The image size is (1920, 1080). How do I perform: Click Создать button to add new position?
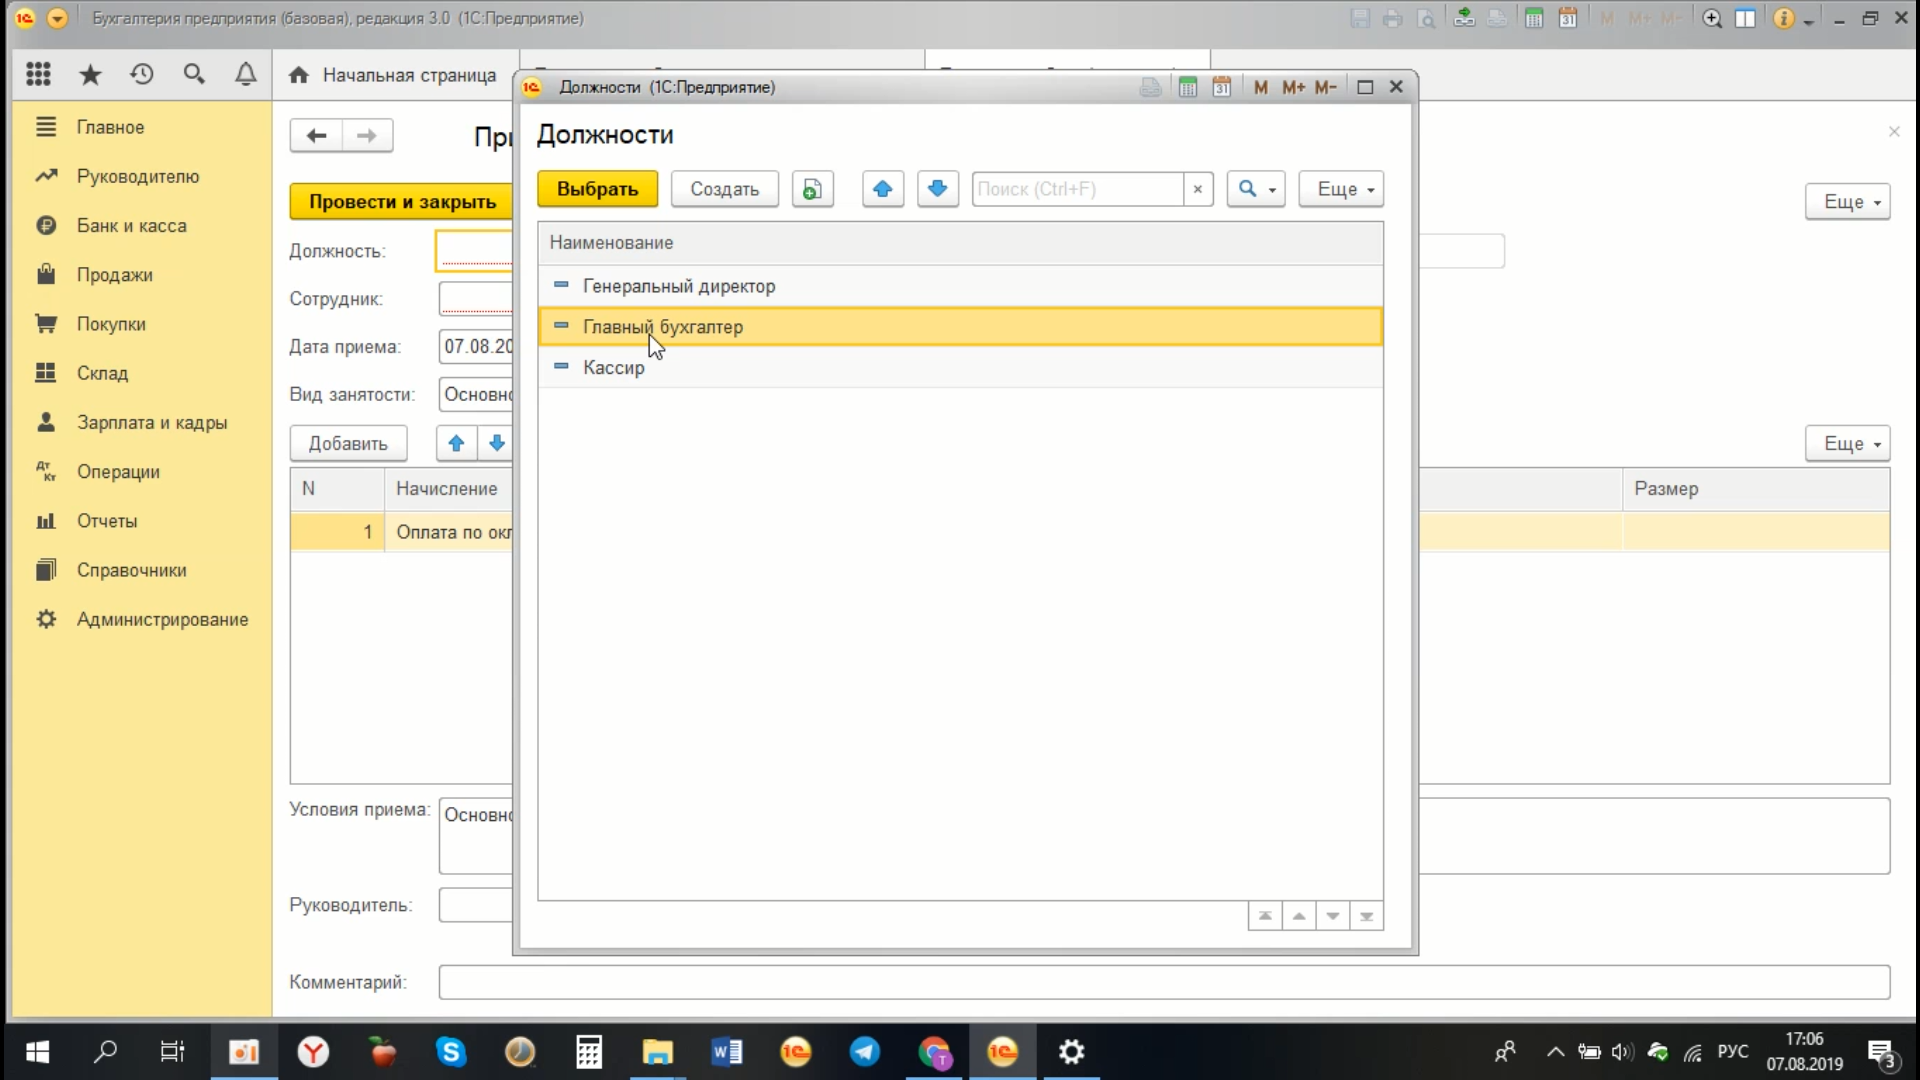click(x=723, y=189)
